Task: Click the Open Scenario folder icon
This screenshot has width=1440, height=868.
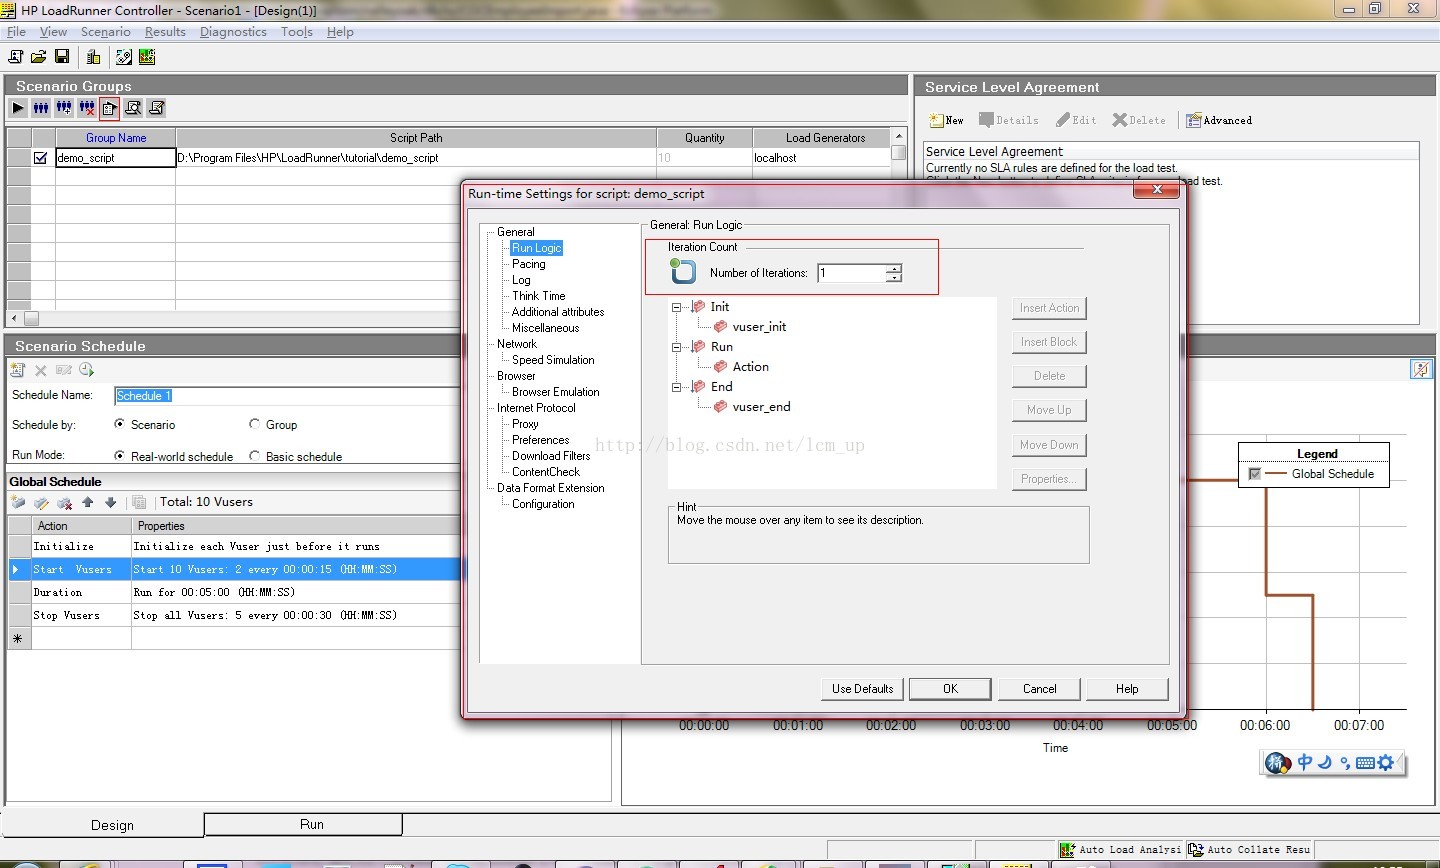Action: point(38,57)
